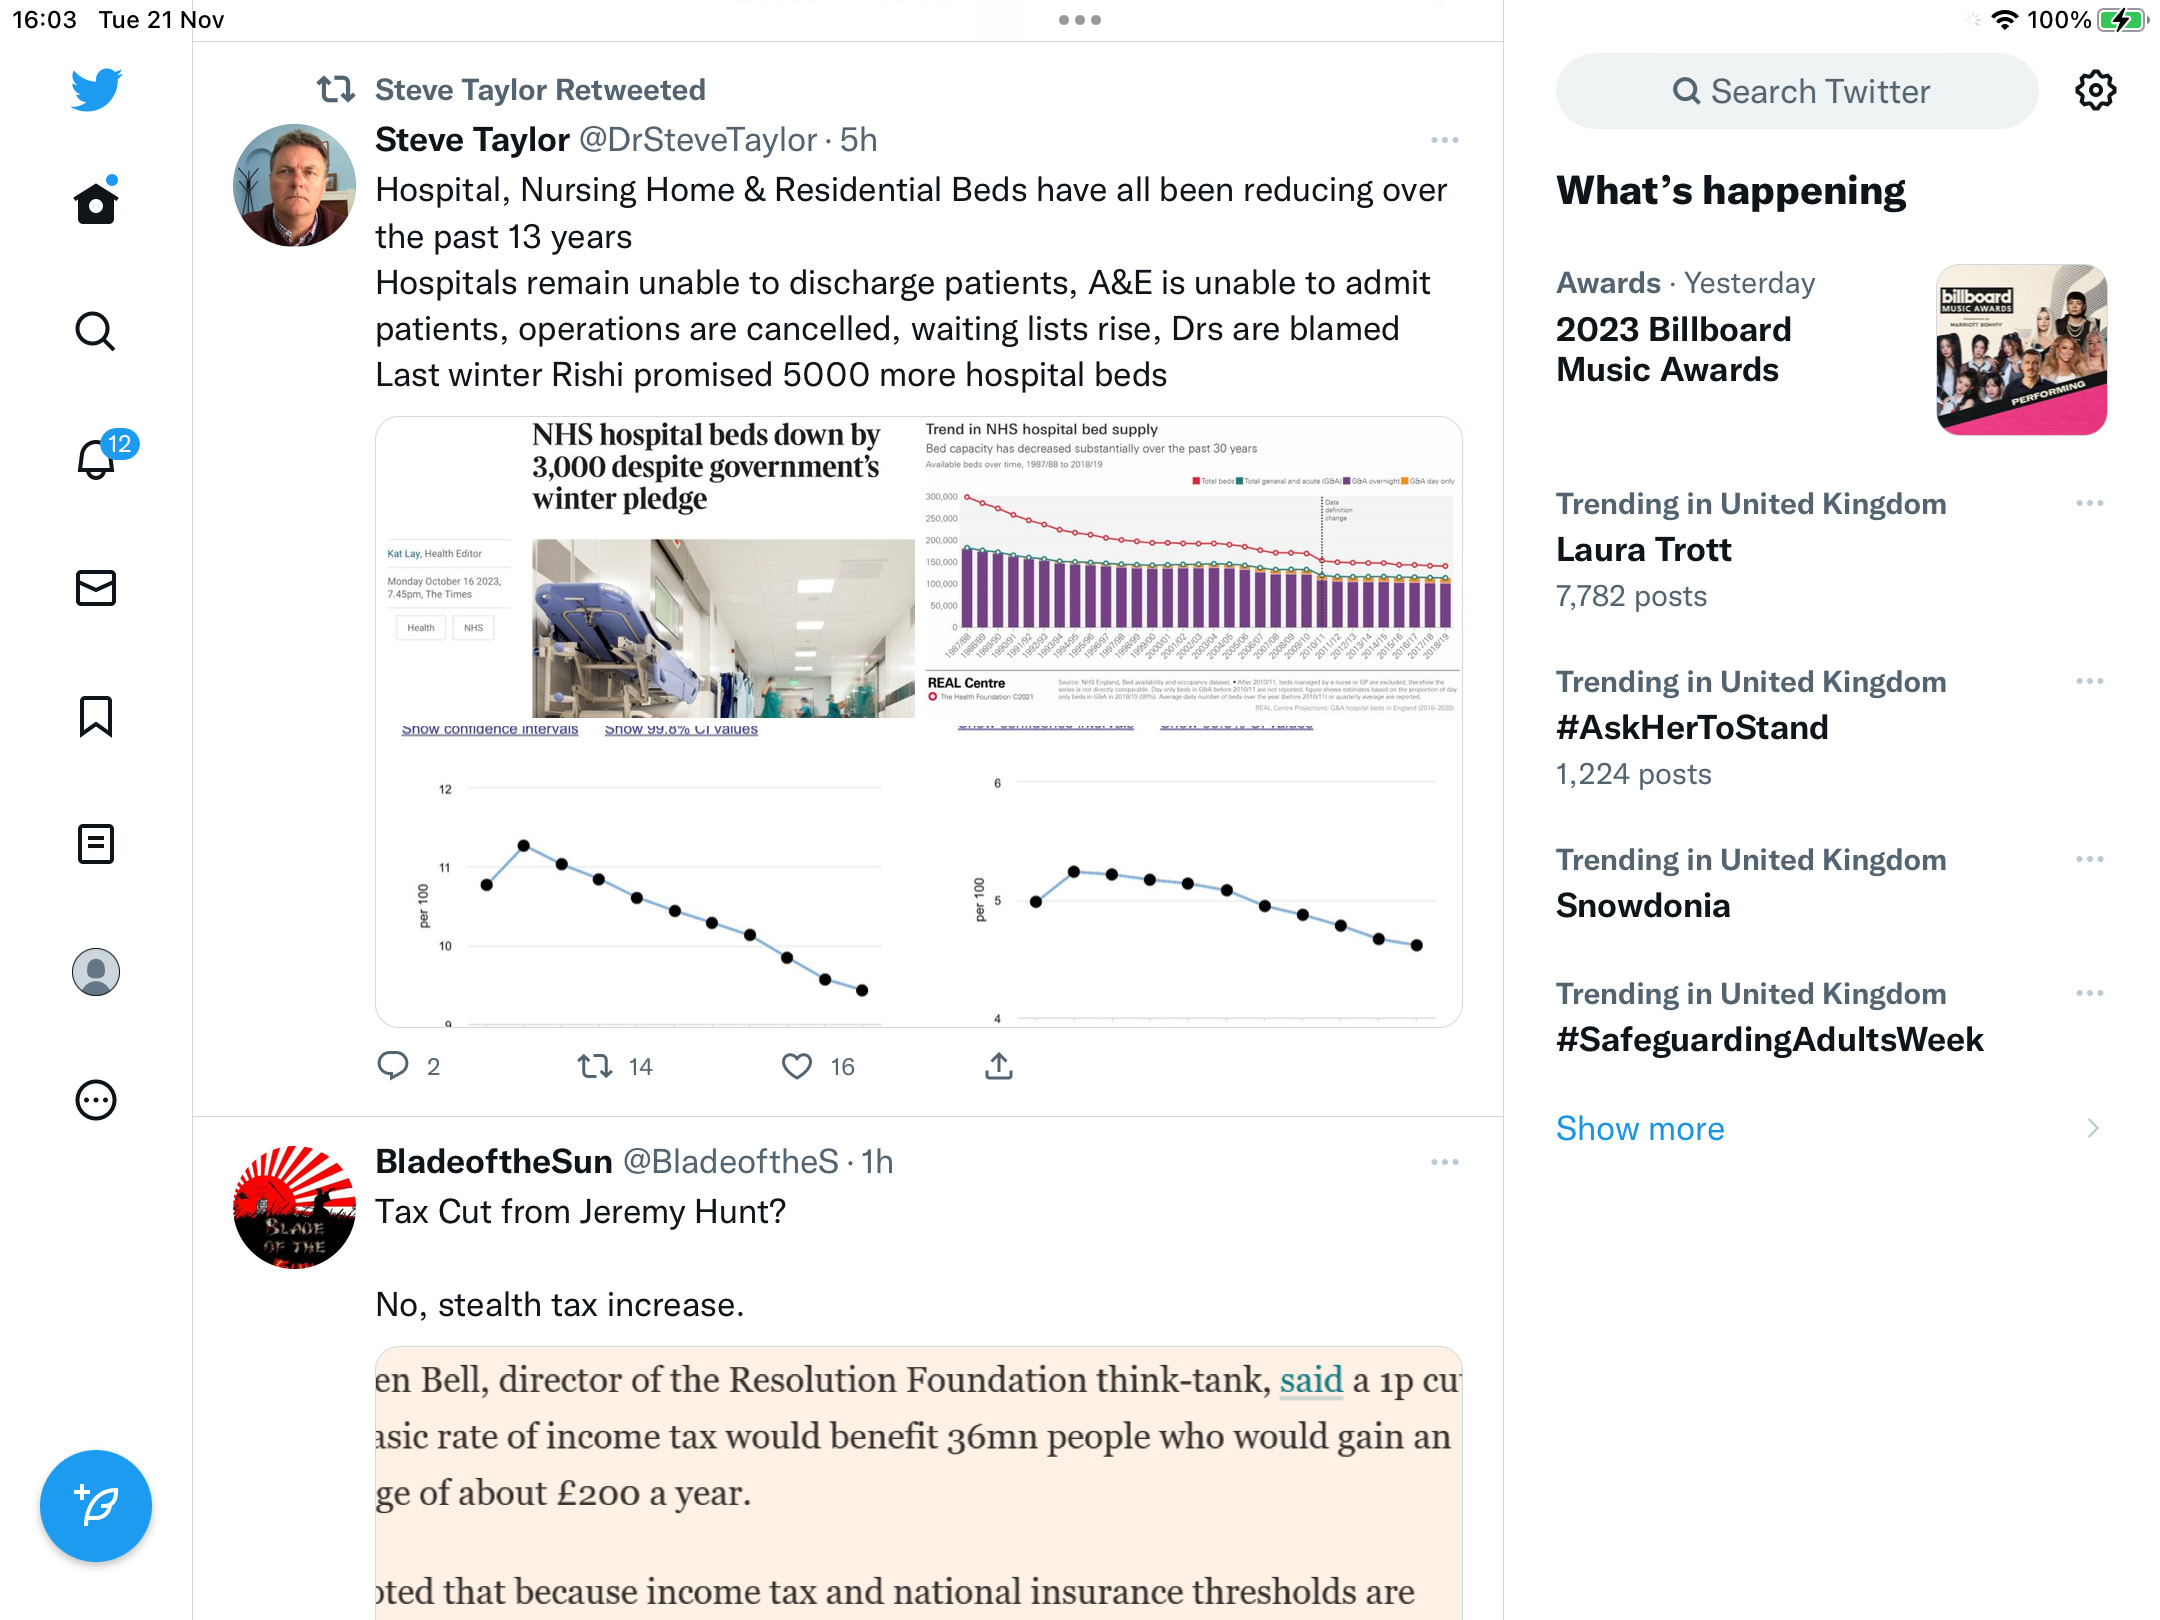
Task: Open the Explore search icon in sidebar
Action: click(x=96, y=331)
